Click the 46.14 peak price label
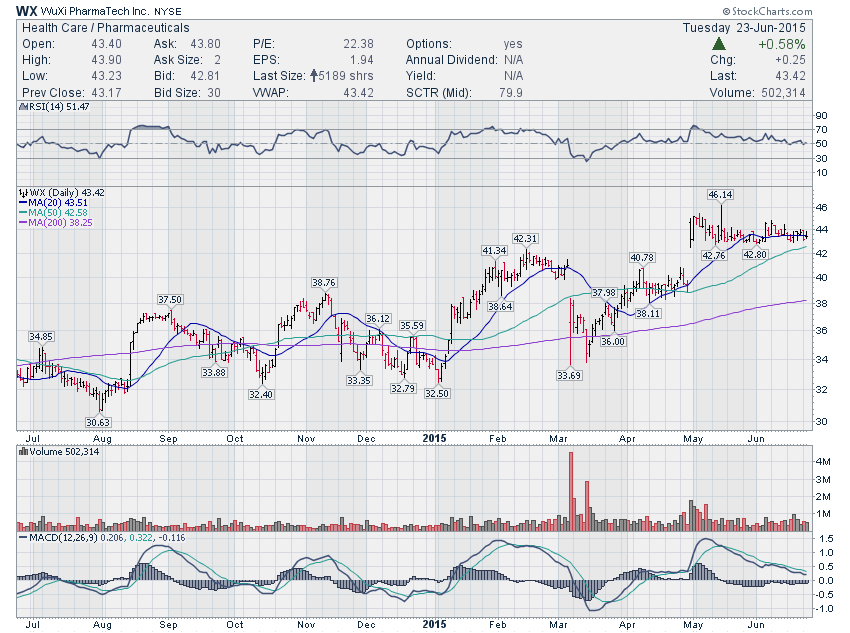 pyautogui.click(x=720, y=195)
